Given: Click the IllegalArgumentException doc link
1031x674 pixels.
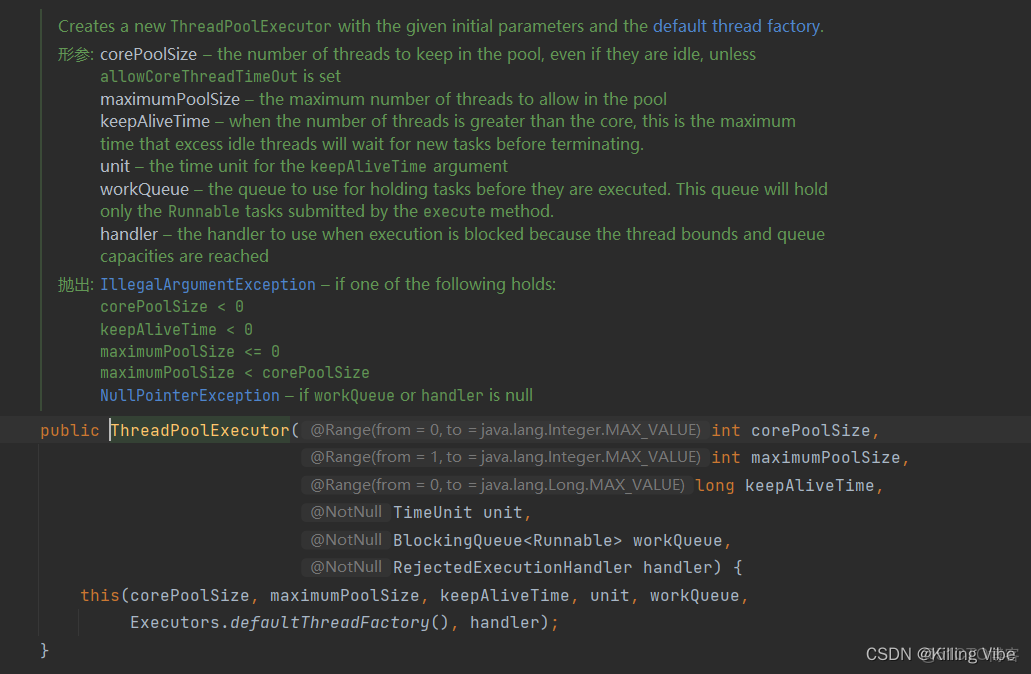Looking at the screenshot, I should pyautogui.click(x=207, y=285).
